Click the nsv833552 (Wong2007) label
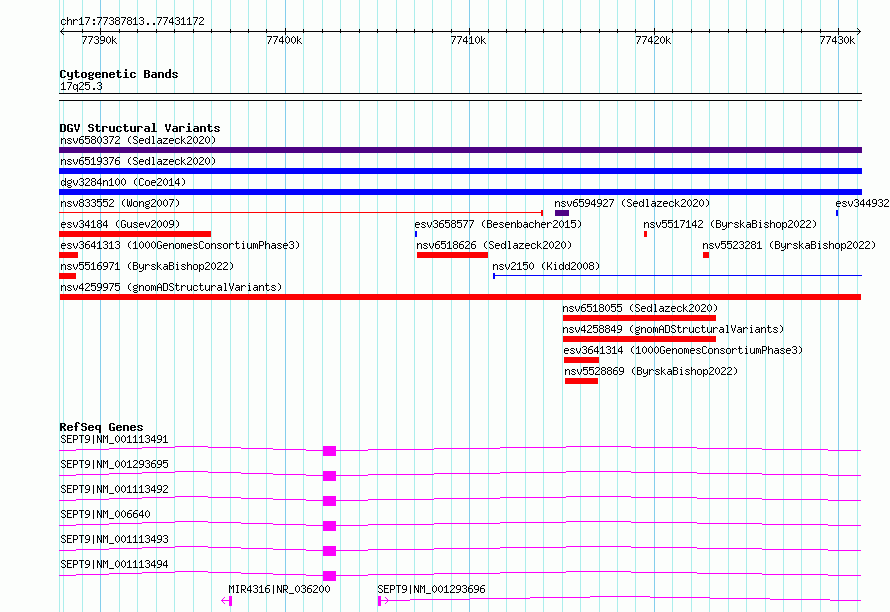The width and height of the screenshot is (890, 612). 120,203
